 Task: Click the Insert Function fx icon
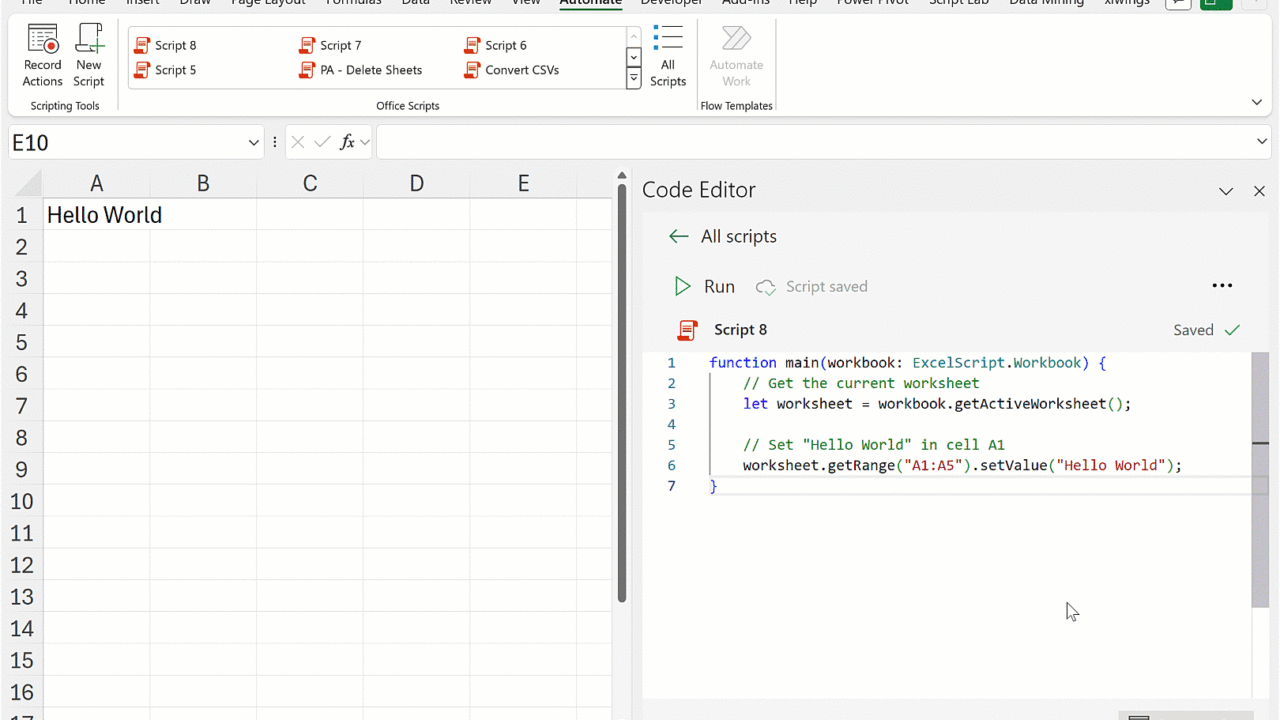[x=348, y=143]
